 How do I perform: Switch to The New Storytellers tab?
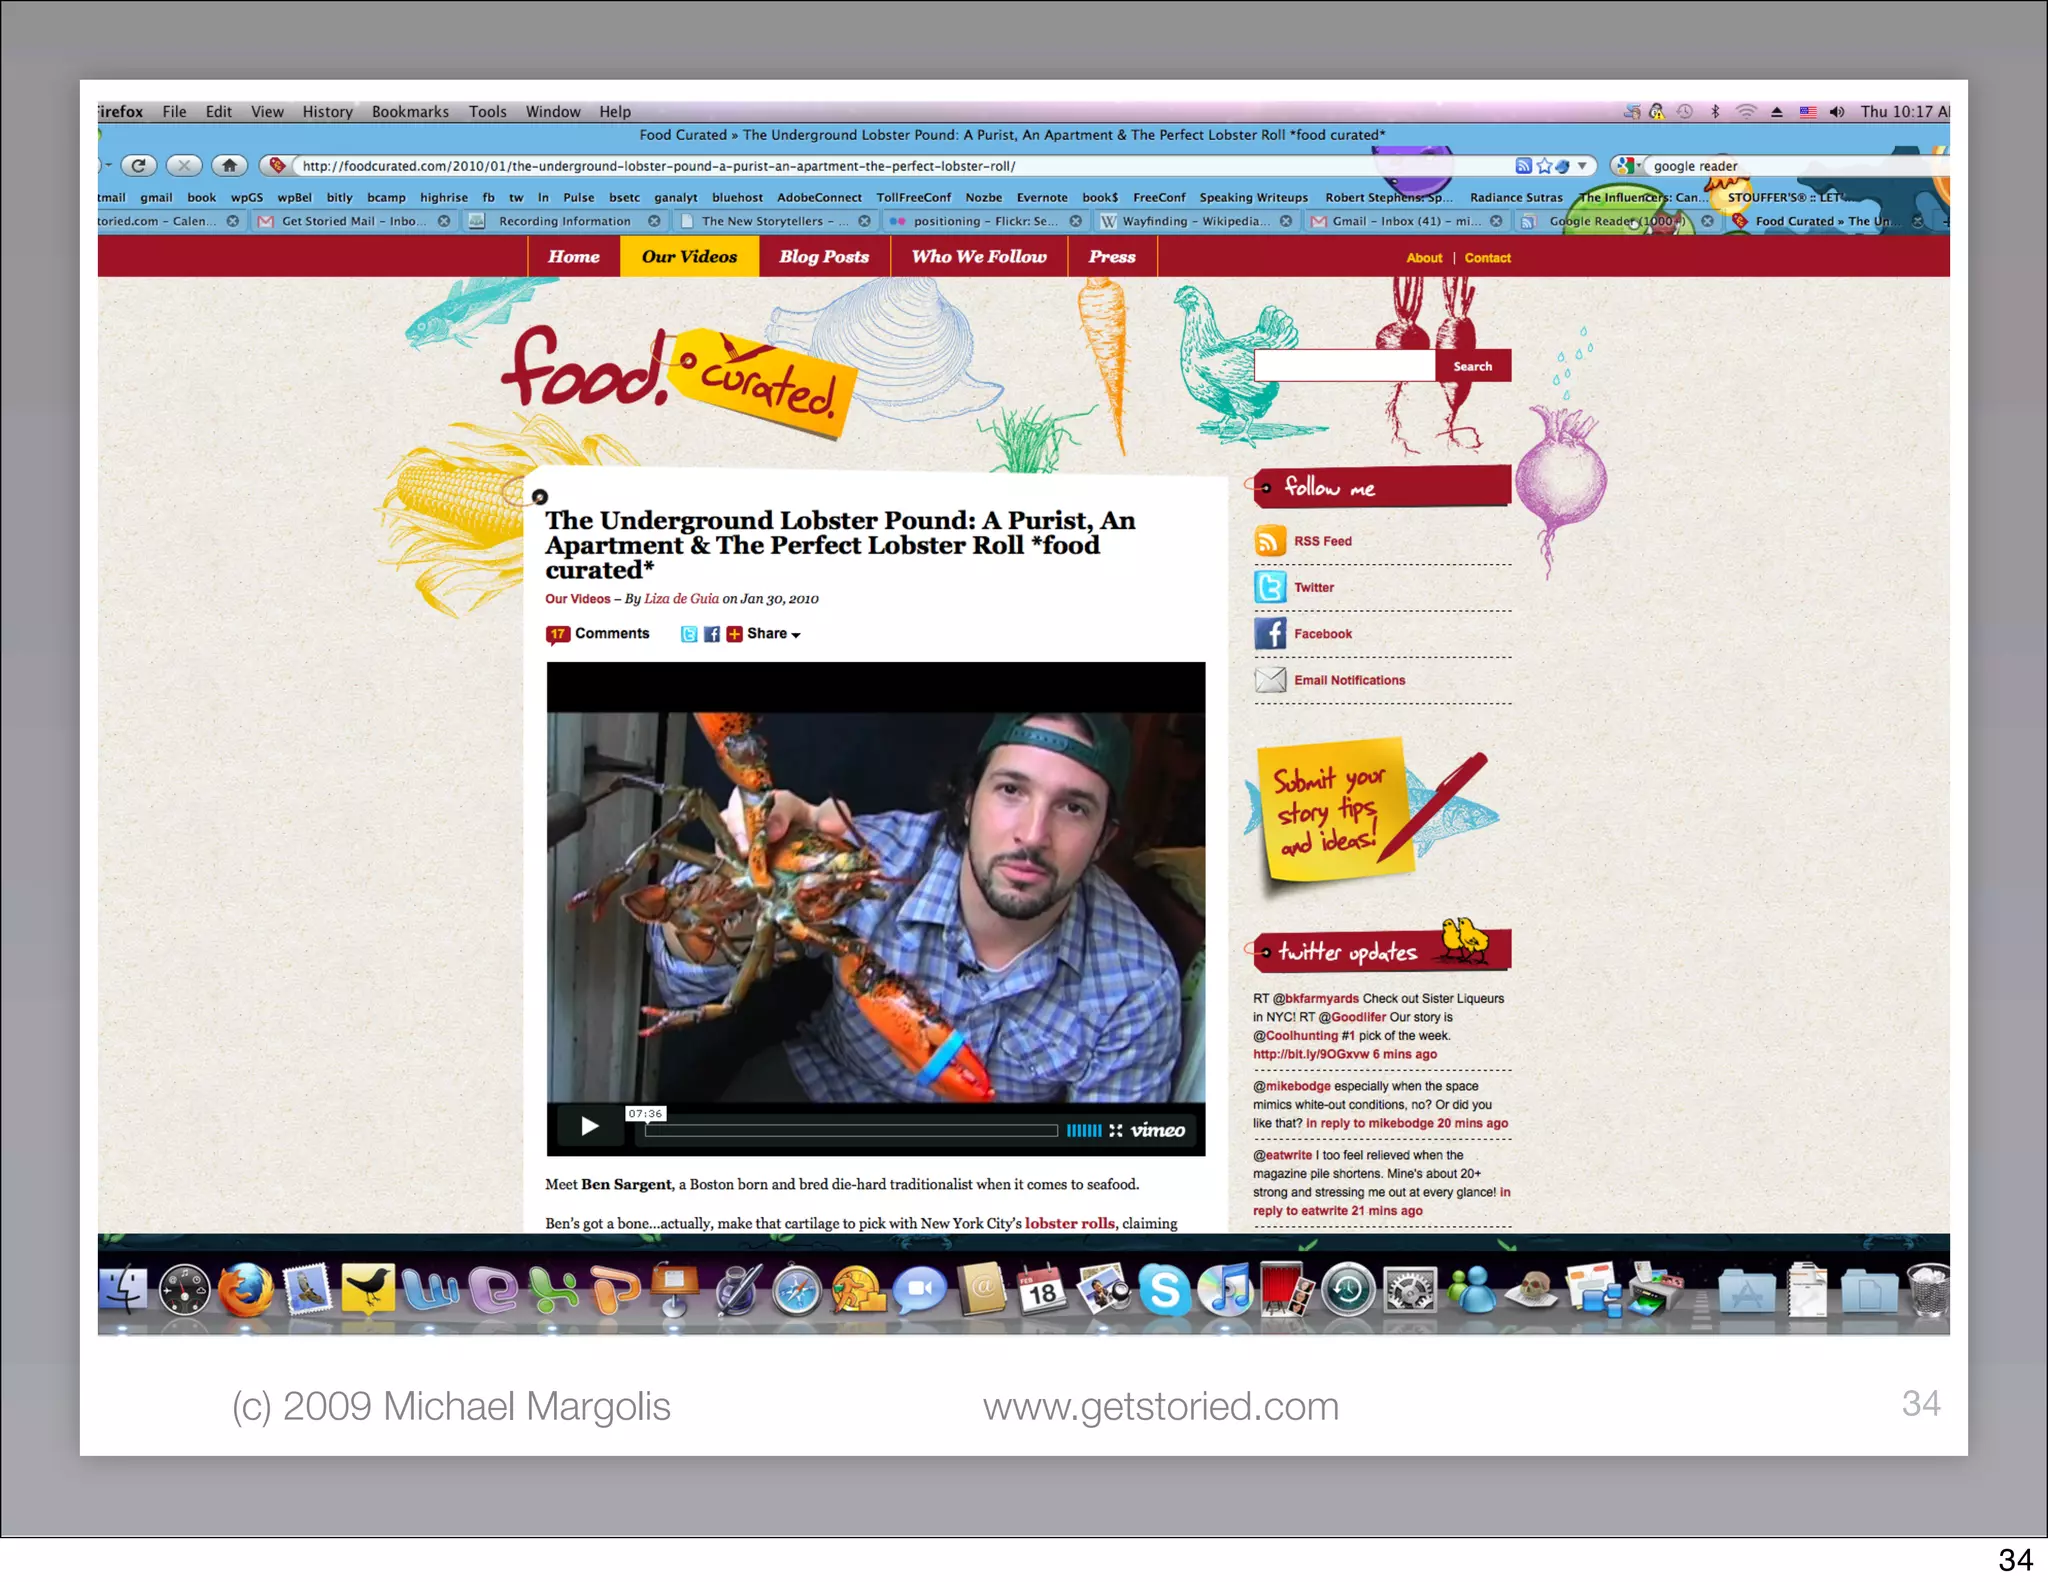[x=774, y=221]
